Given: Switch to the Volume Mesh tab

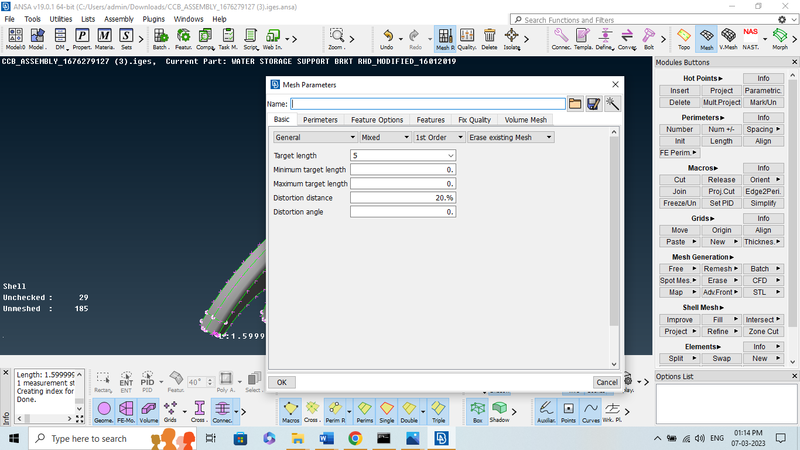Looking at the screenshot, I should (526, 120).
